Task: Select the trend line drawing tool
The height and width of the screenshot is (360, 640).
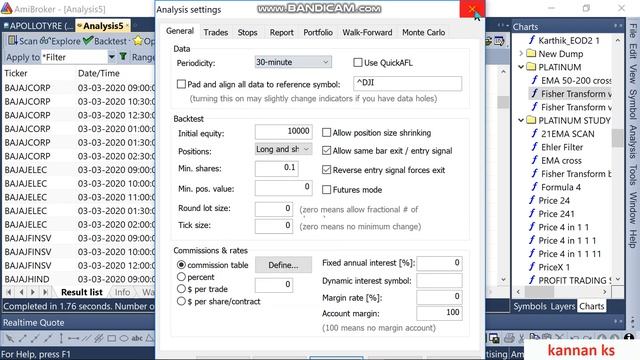Action: (22, 338)
